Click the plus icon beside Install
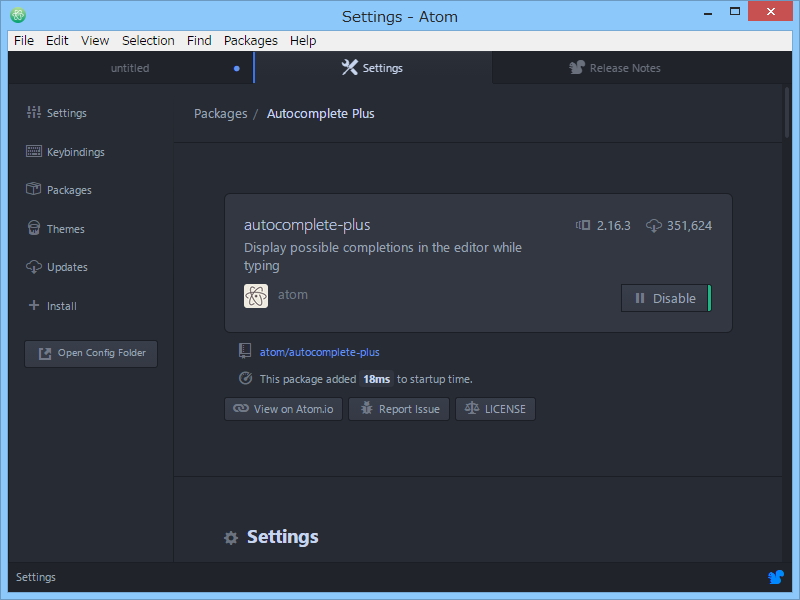The width and height of the screenshot is (800, 600). 34,305
